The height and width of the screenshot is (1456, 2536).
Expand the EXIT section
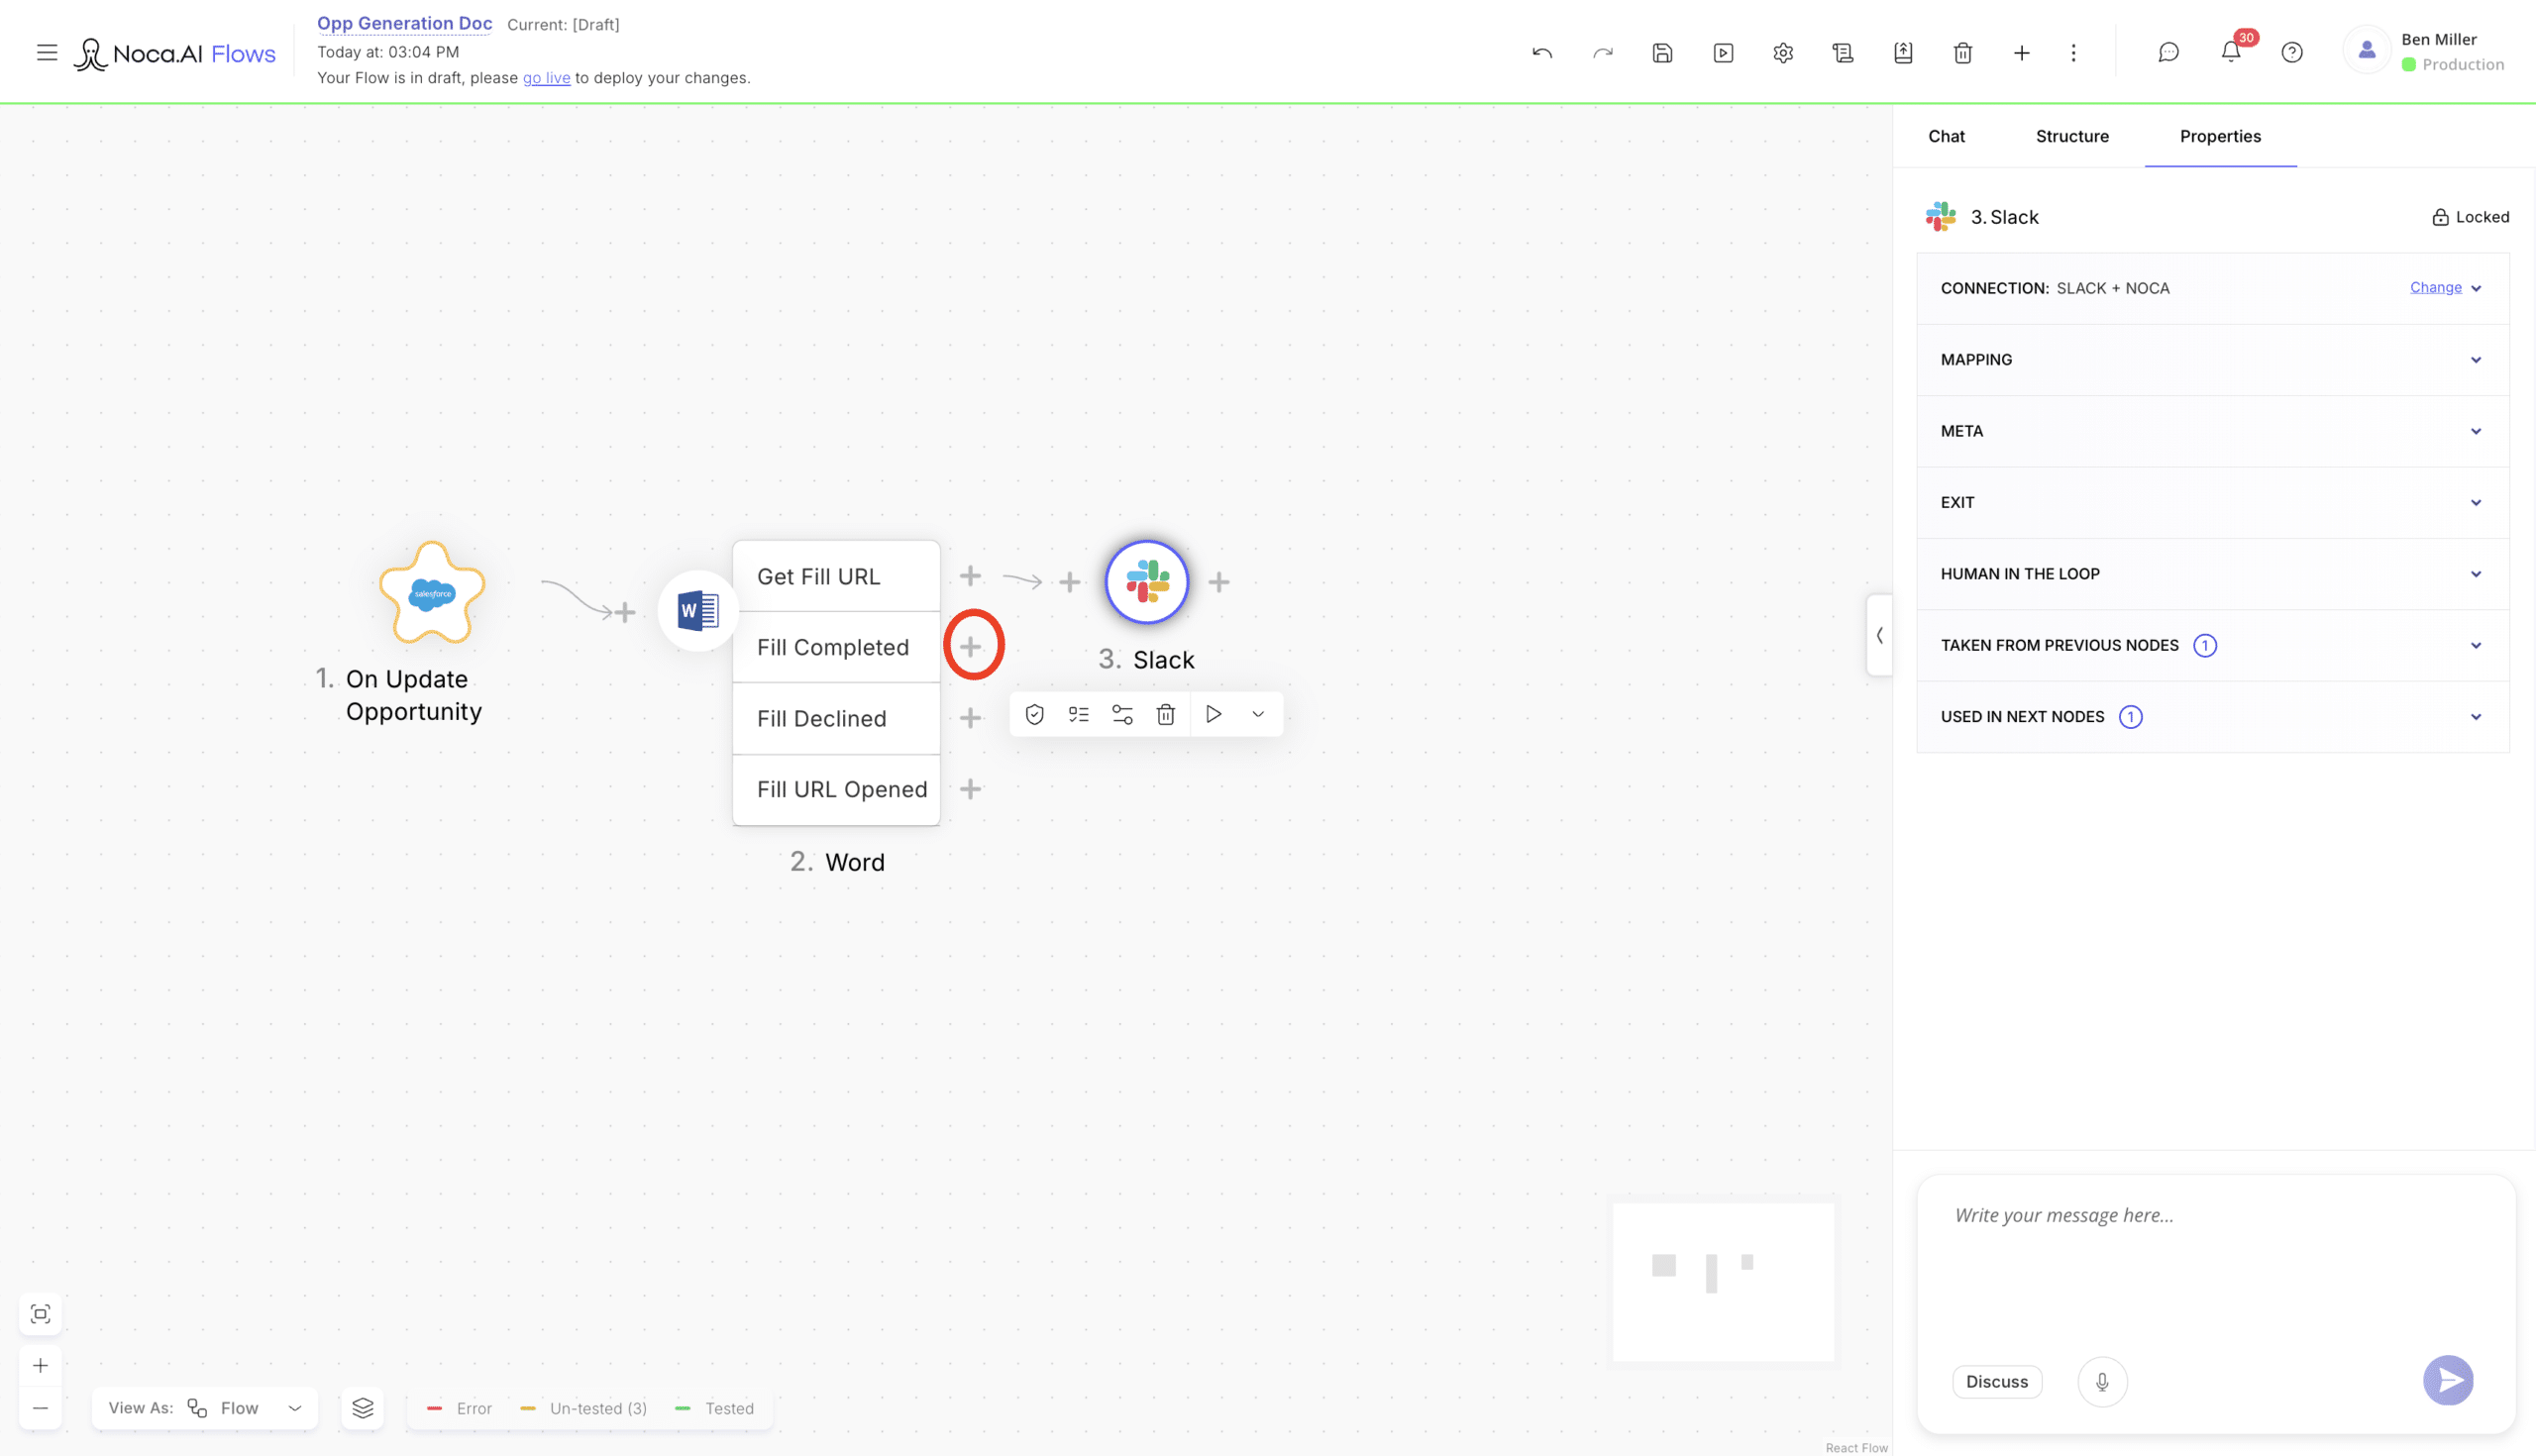click(2212, 502)
